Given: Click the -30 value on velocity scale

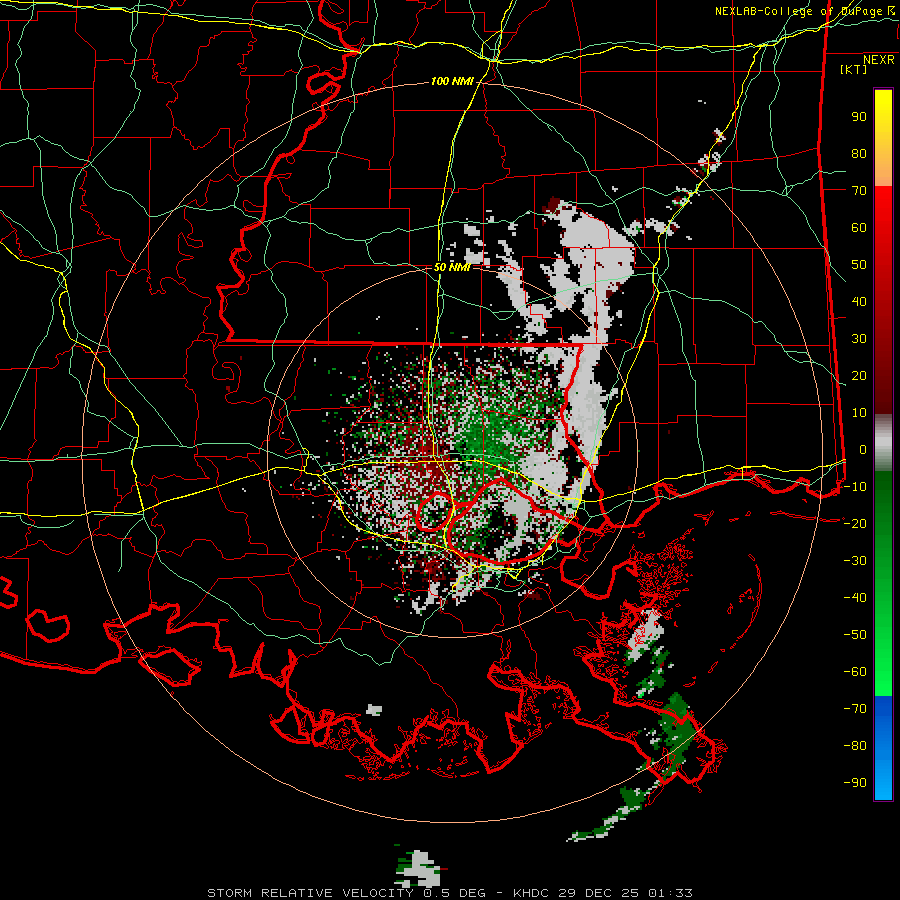Looking at the screenshot, I should (x=855, y=561).
